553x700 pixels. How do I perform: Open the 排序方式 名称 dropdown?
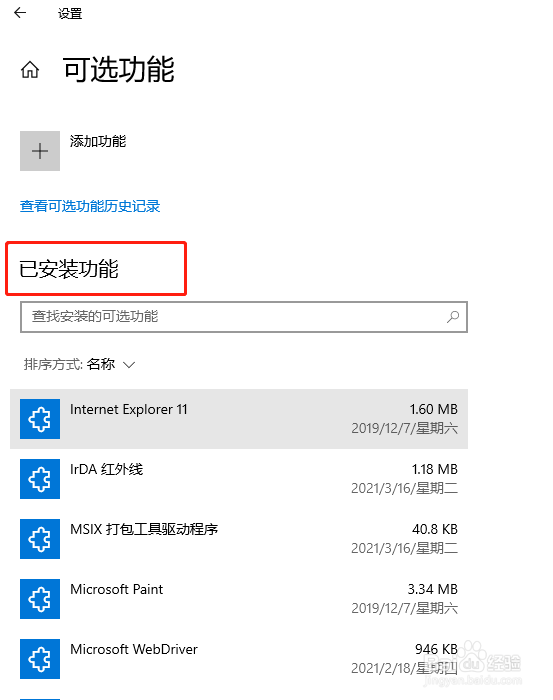point(79,364)
